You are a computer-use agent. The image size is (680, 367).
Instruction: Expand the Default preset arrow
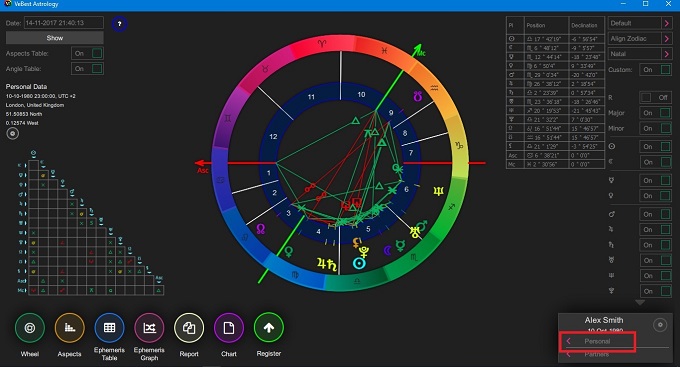[667, 23]
